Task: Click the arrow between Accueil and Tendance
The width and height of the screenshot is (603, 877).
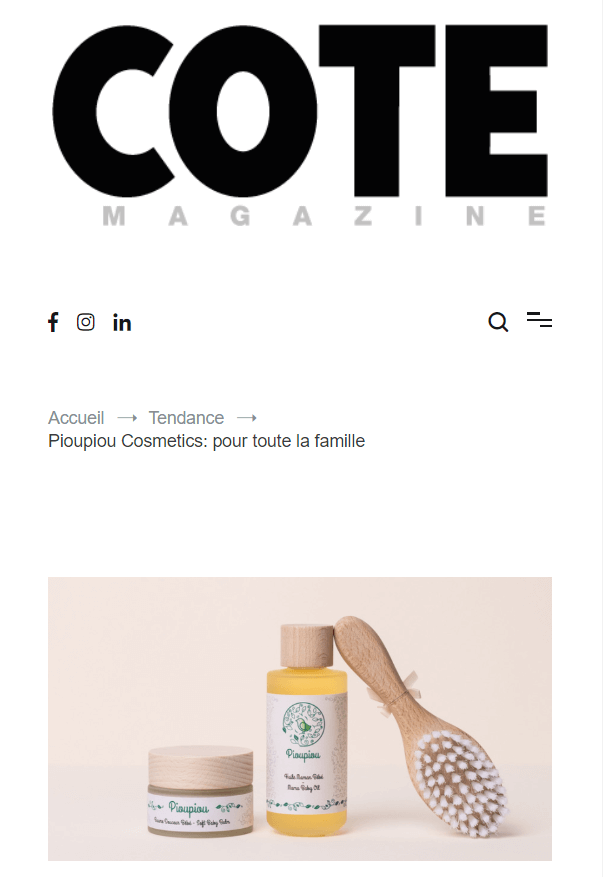Action: (127, 418)
